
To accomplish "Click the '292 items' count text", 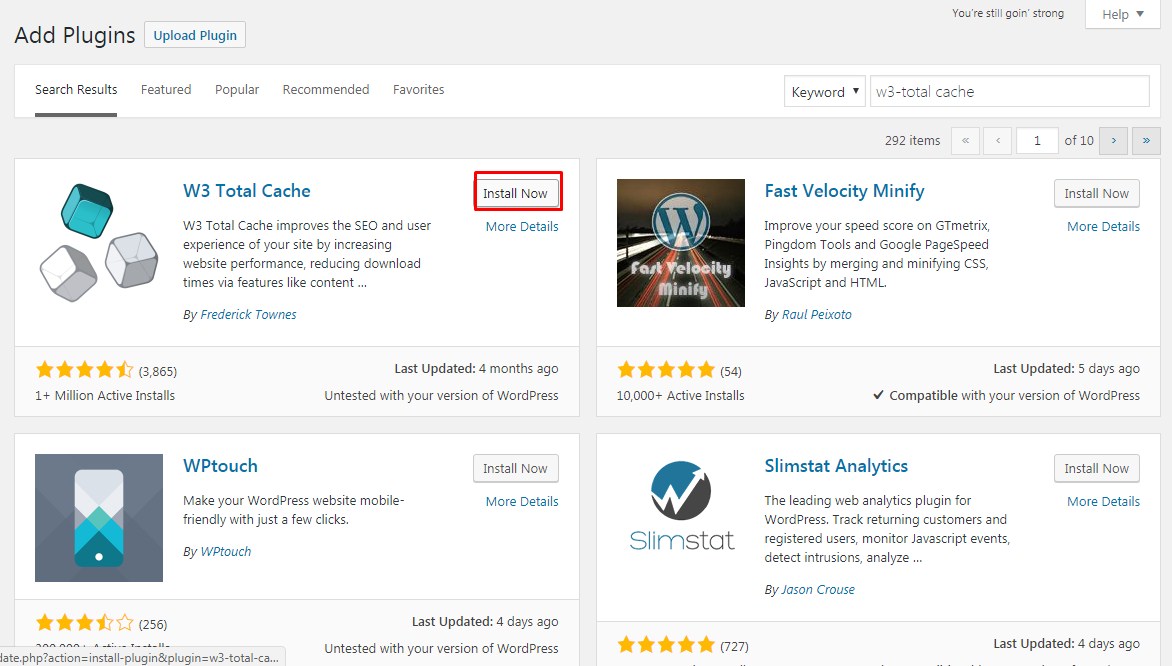I will click(913, 141).
